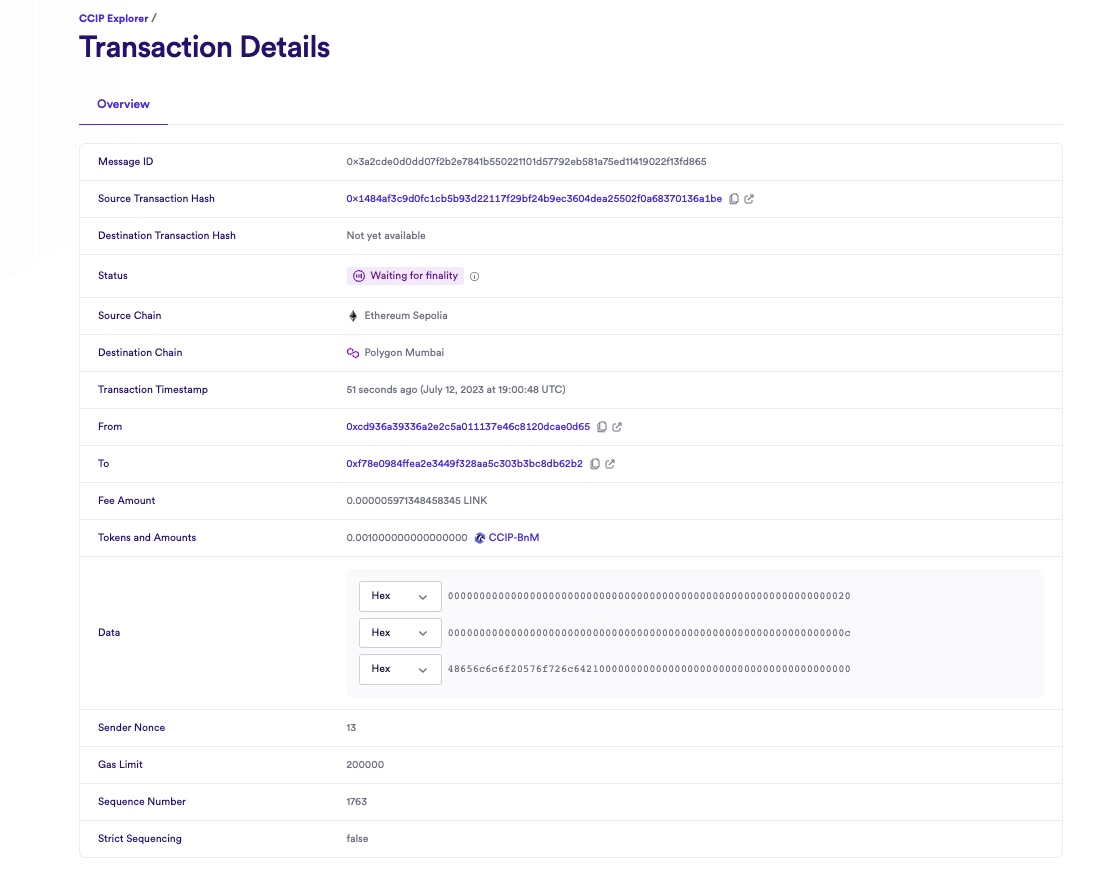This screenshot has width=1118, height=886.
Task: Click the 'Destination Transaction Hash' row label
Action: click(167, 236)
